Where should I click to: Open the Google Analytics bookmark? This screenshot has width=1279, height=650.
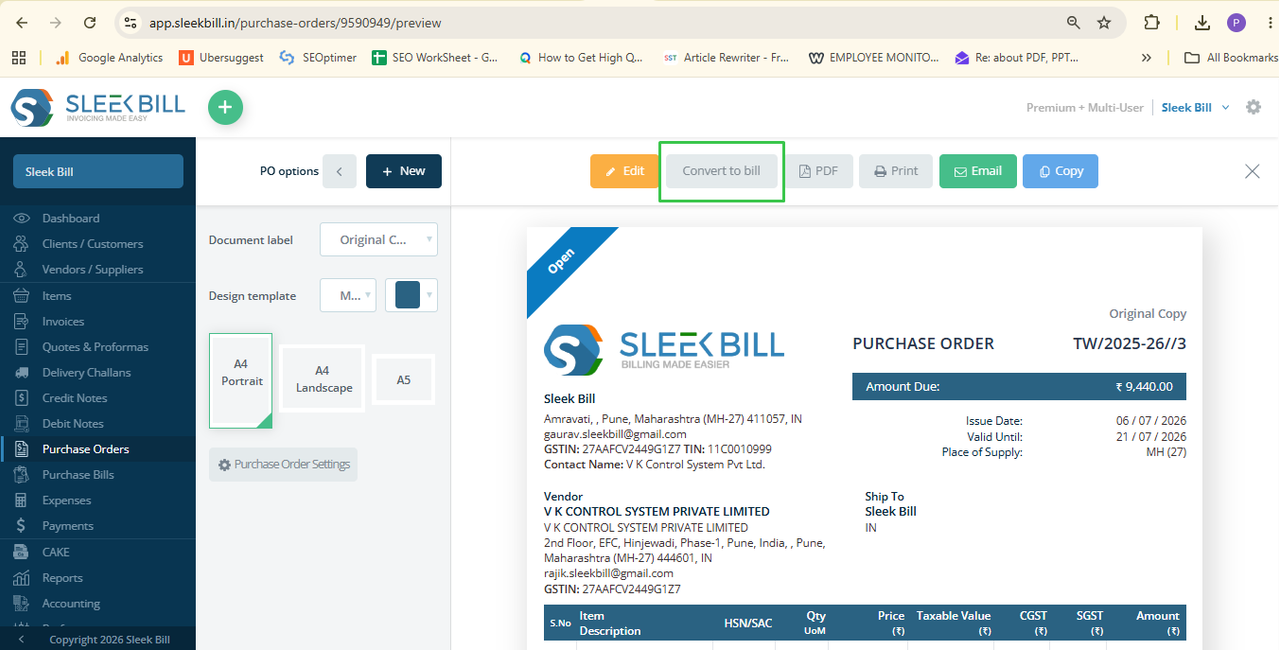point(109,58)
